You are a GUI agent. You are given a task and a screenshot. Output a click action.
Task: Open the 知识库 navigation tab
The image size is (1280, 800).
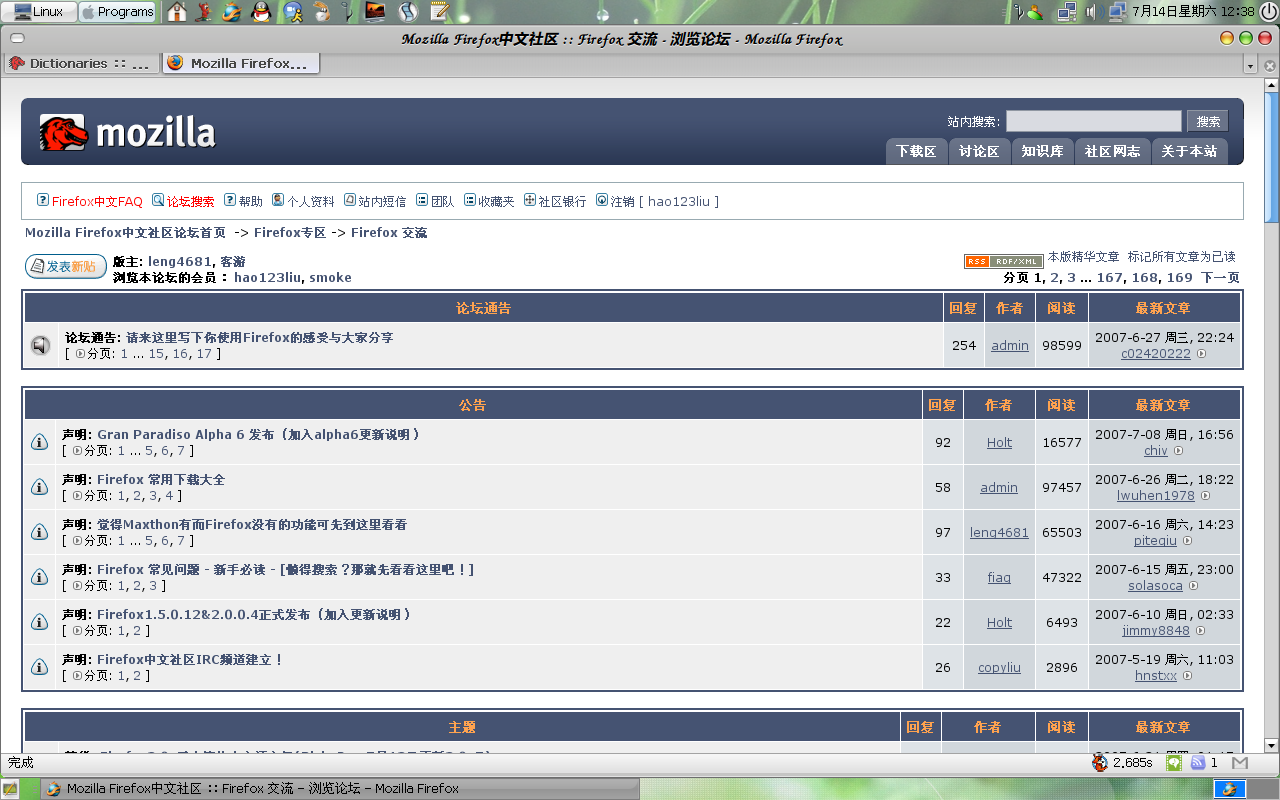(1042, 151)
